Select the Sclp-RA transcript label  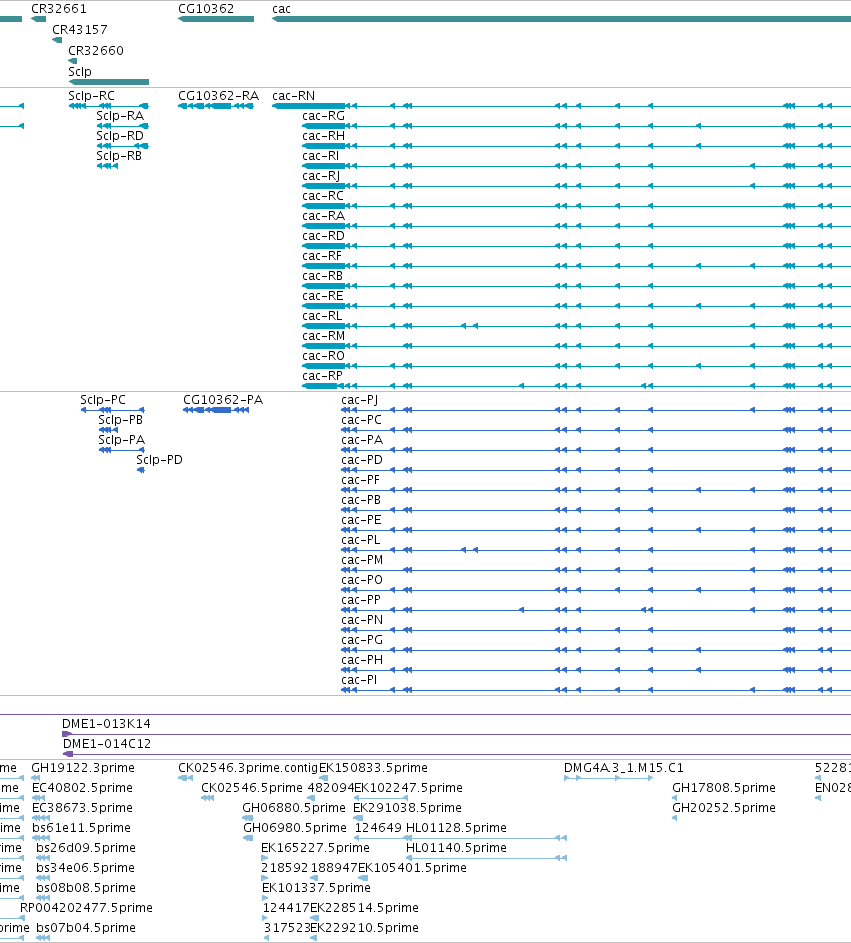120,115
